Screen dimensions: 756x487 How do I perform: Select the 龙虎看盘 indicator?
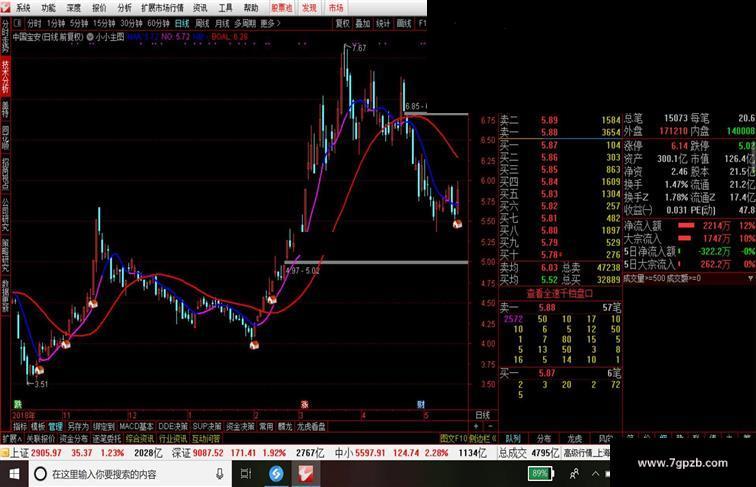pyautogui.click(x=311, y=427)
